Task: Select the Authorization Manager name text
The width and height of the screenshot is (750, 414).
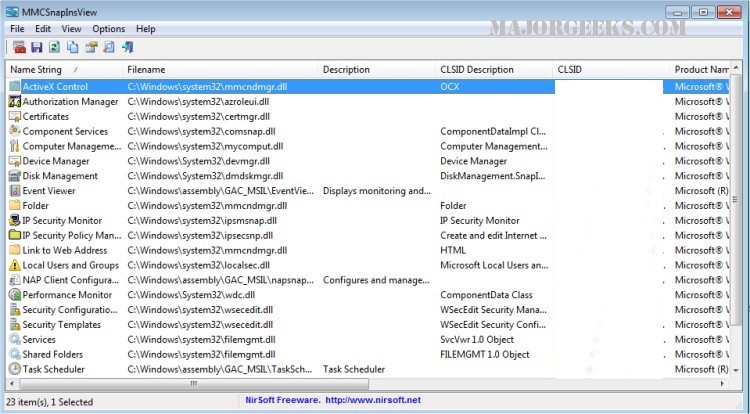Action: tap(70, 101)
